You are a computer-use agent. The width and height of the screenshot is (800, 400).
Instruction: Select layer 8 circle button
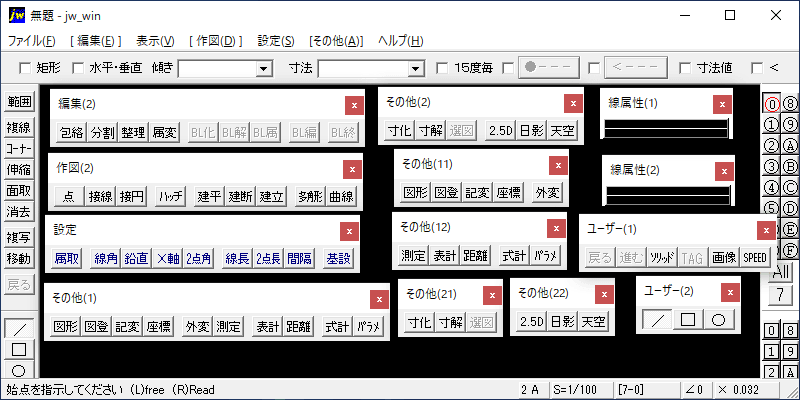(x=790, y=104)
